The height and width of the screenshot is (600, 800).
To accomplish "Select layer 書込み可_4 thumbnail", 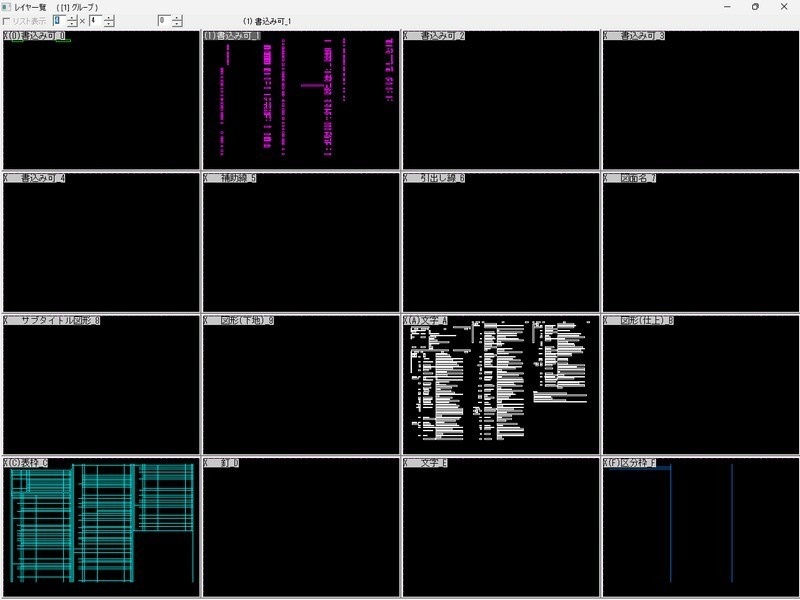I will (x=101, y=242).
